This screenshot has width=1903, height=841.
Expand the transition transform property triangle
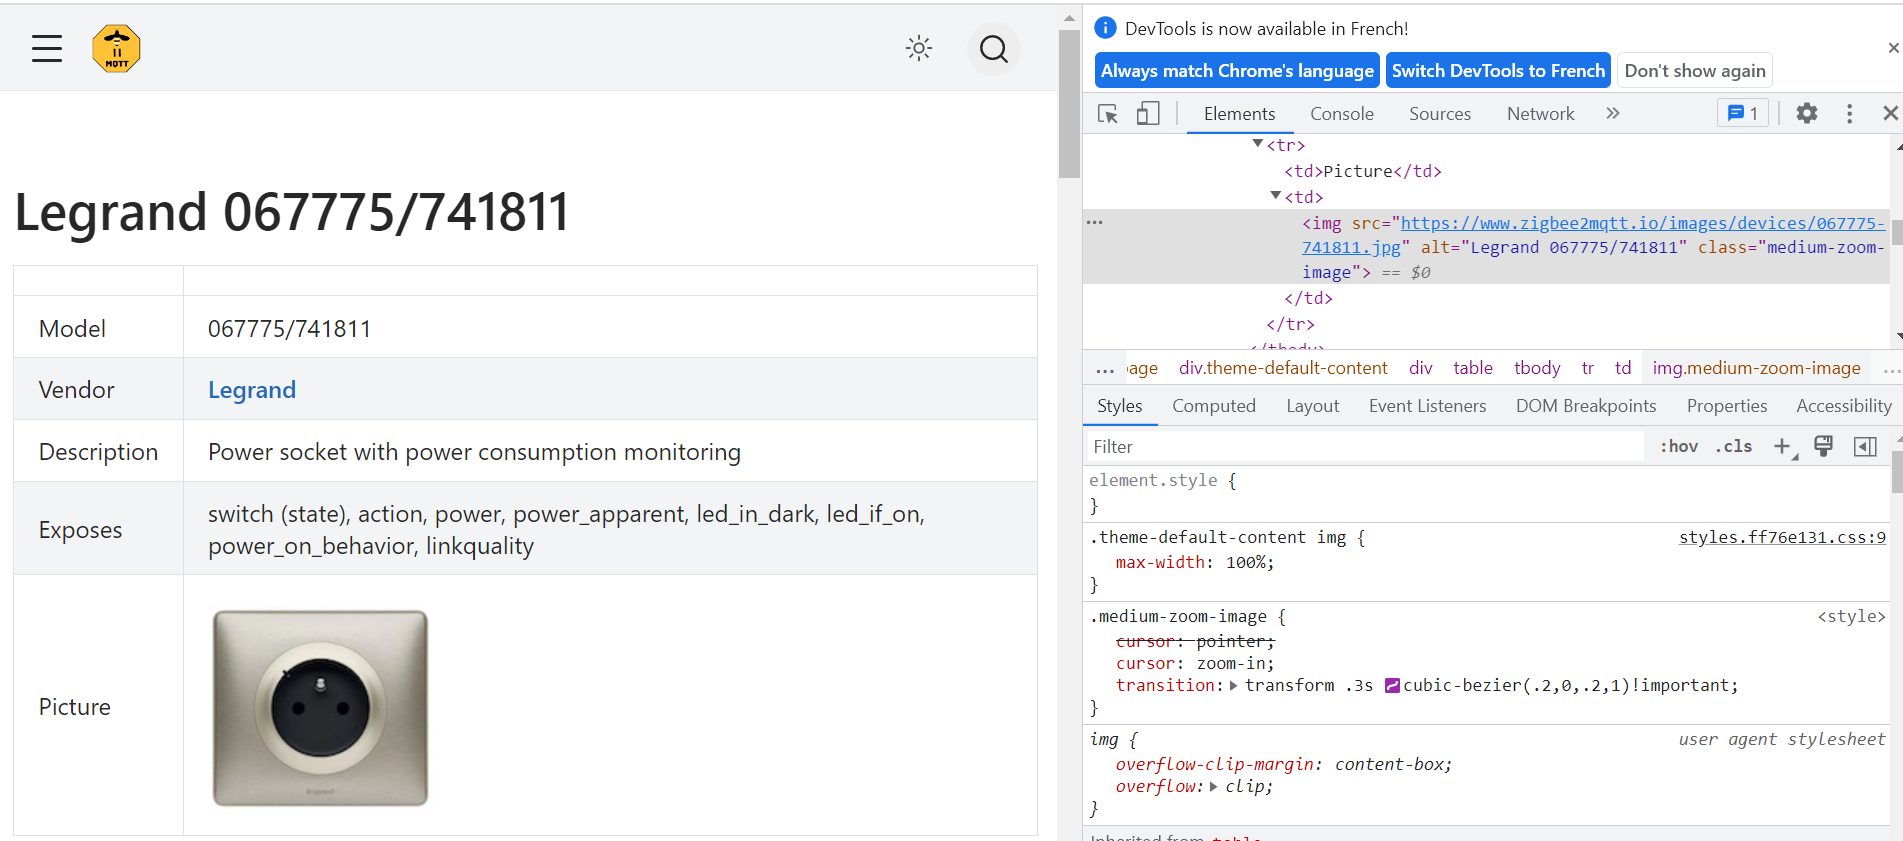coord(1234,685)
